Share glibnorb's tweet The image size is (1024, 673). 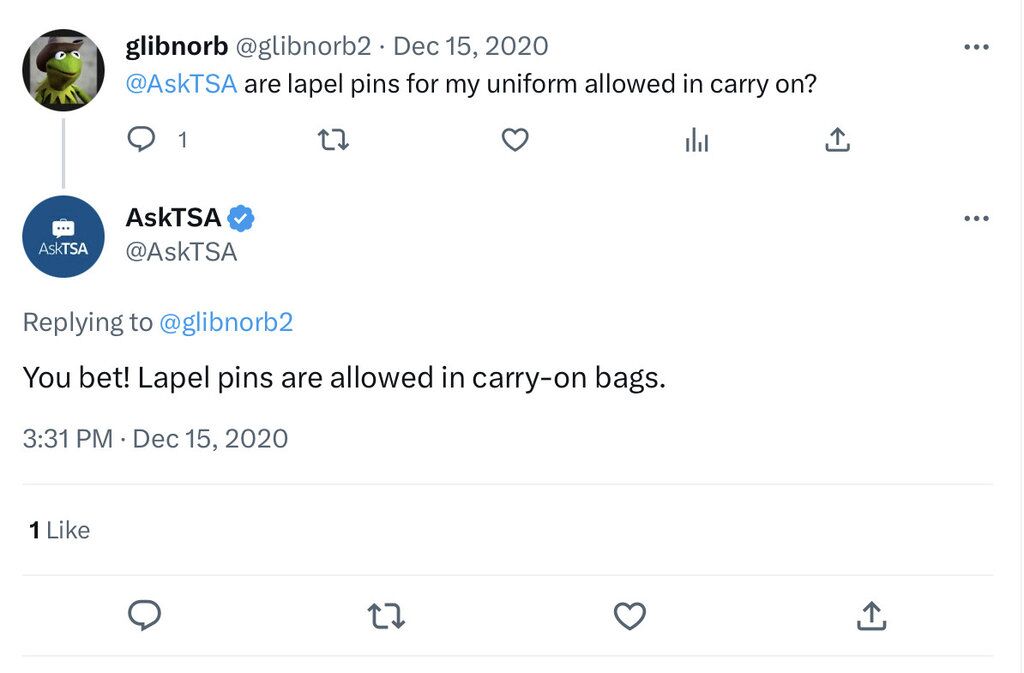tap(837, 140)
